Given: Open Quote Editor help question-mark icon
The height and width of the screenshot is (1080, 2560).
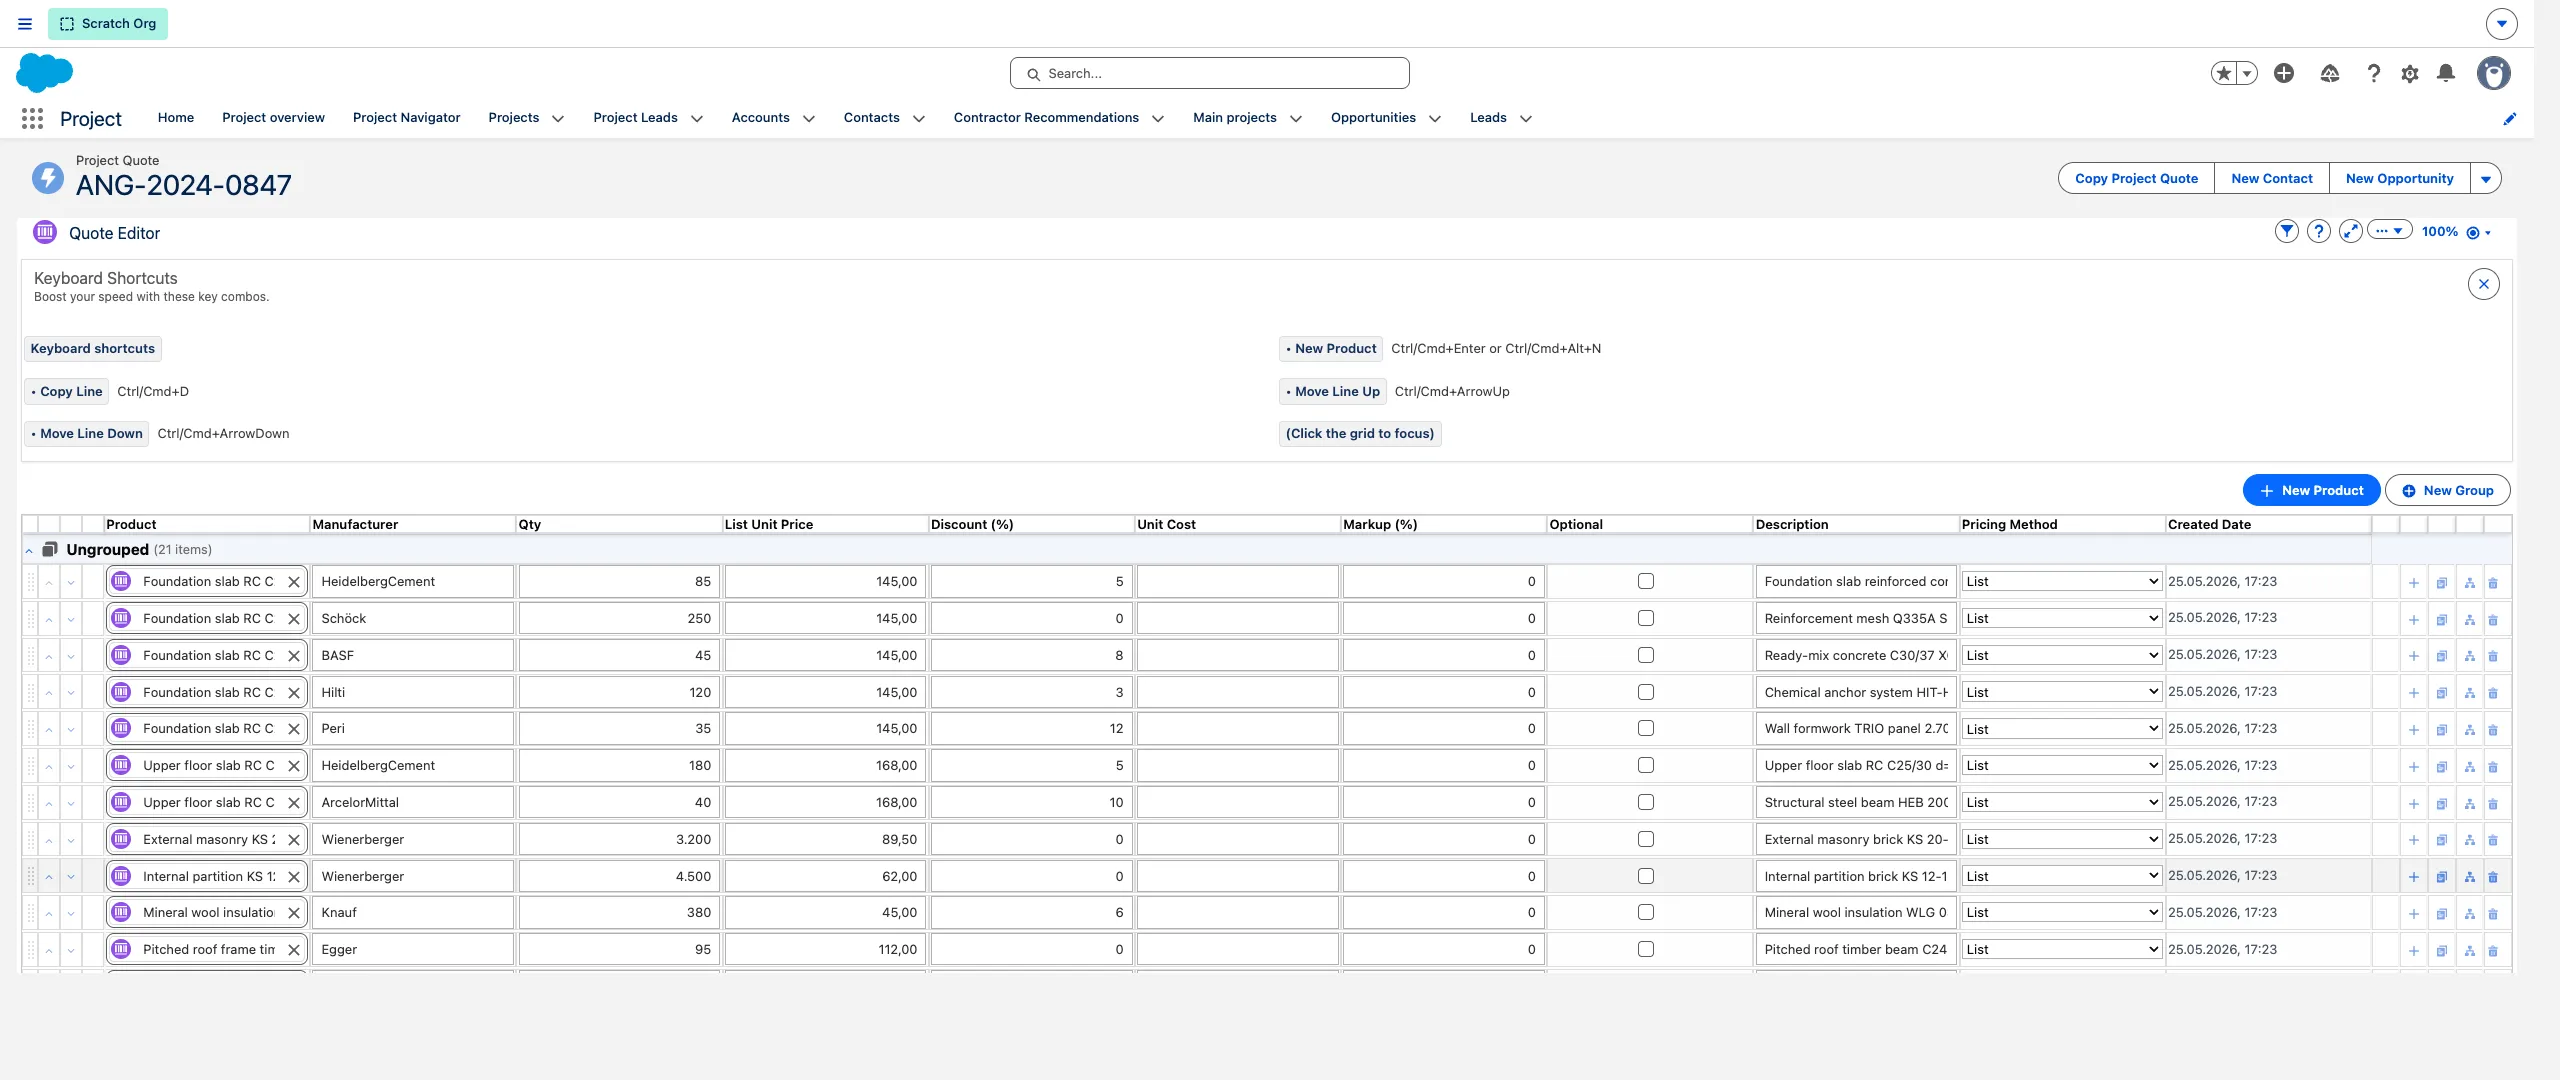Looking at the screenshot, I should [2318, 232].
